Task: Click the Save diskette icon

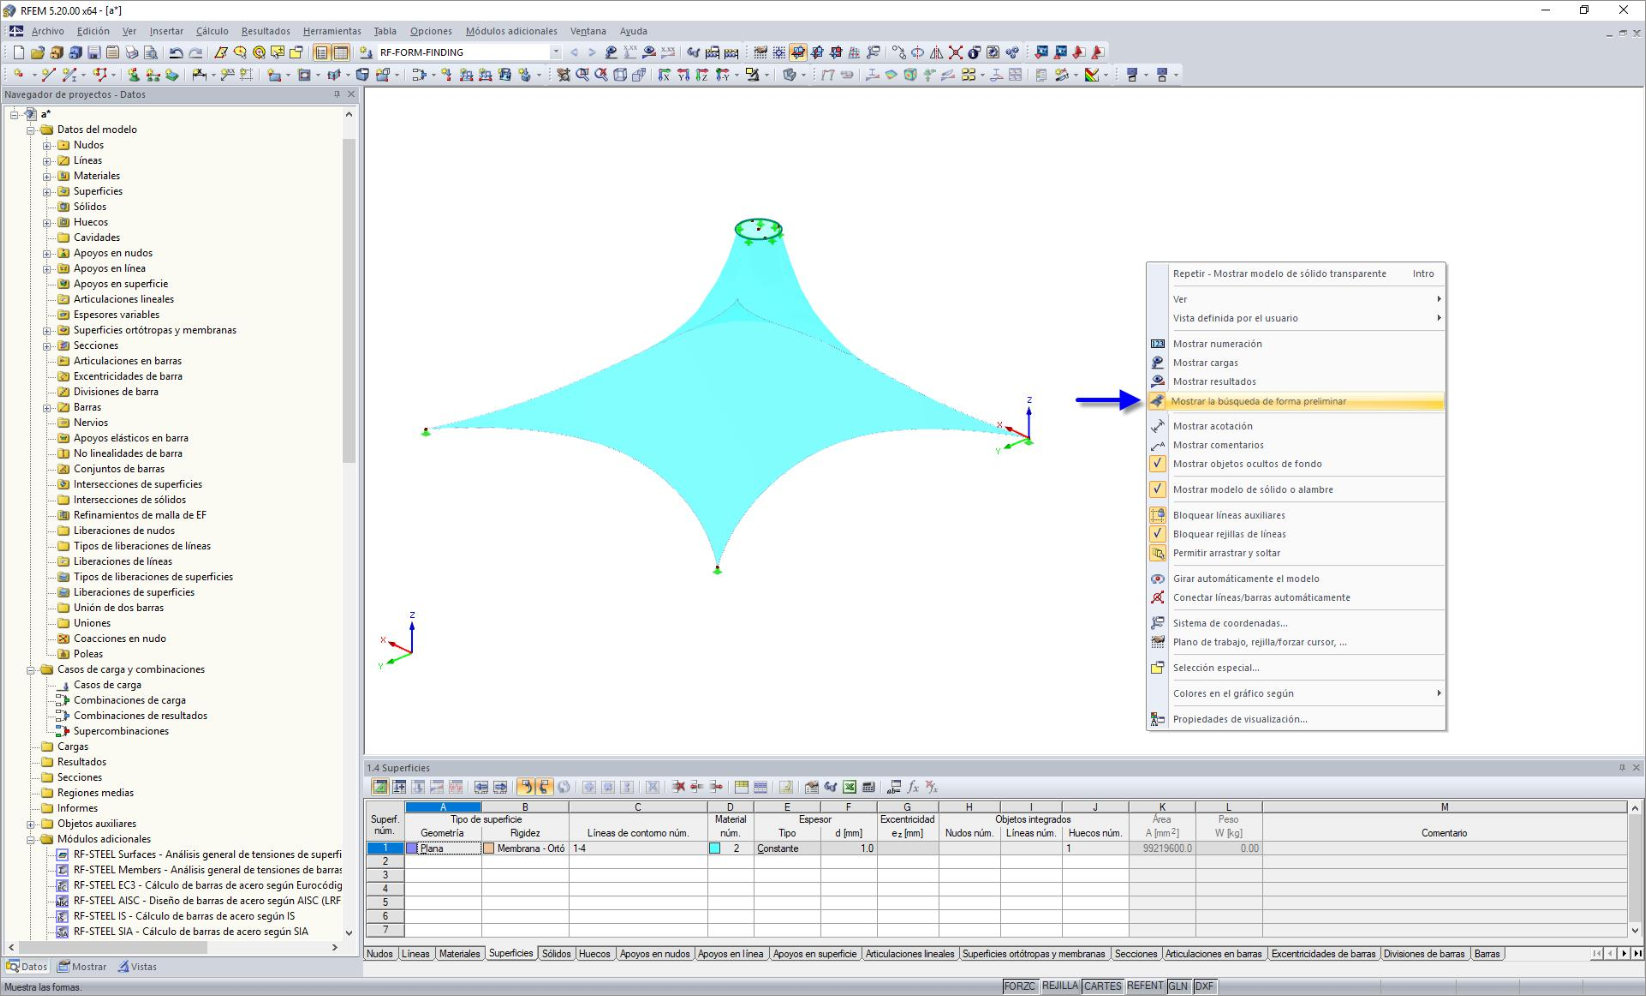Action: (x=93, y=52)
